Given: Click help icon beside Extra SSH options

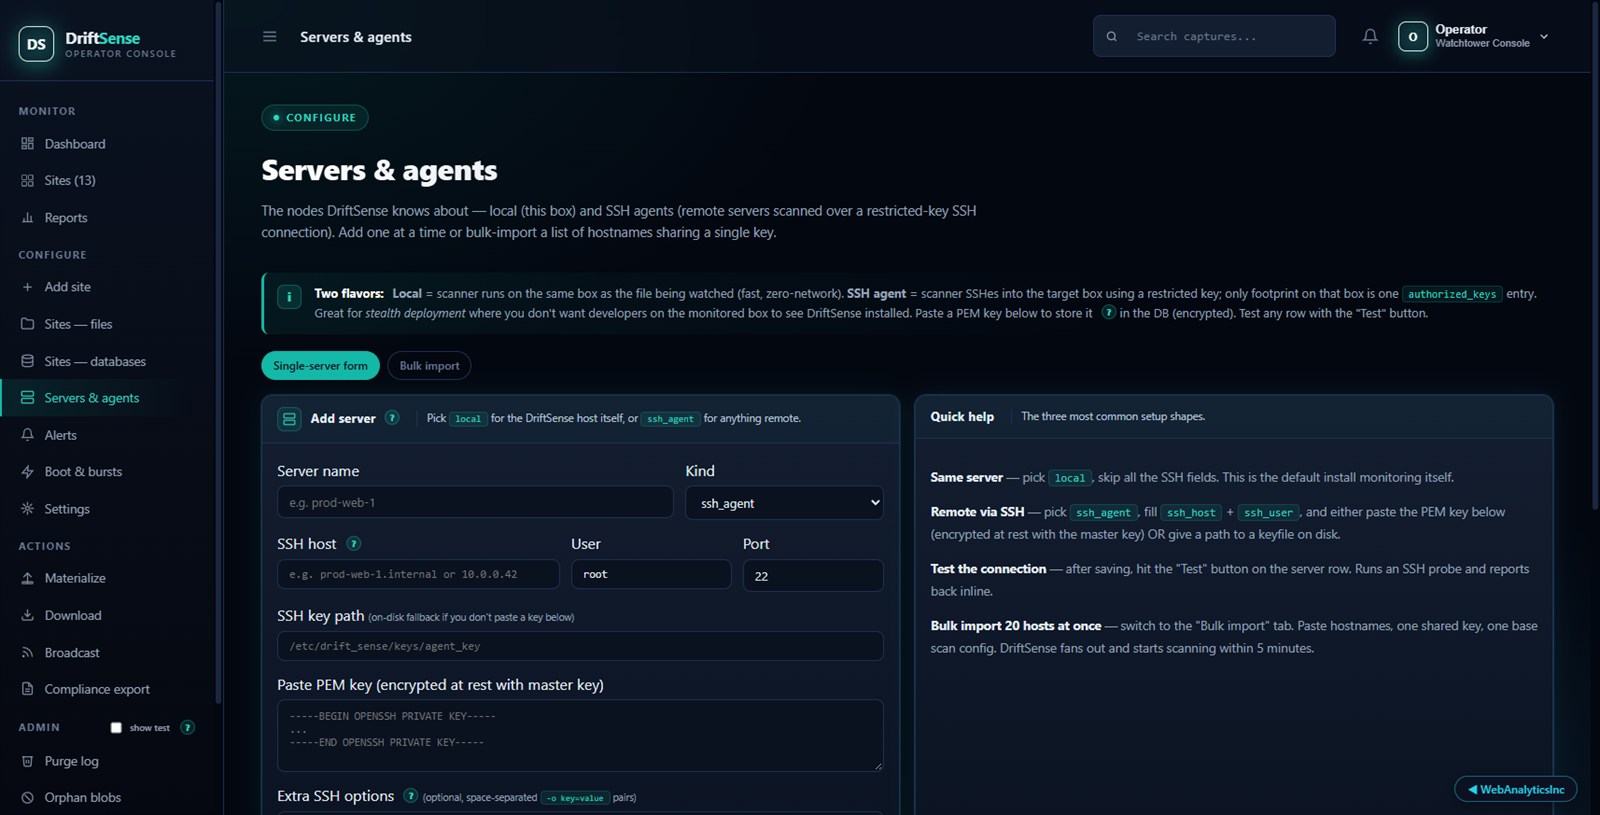Looking at the screenshot, I should pos(410,796).
